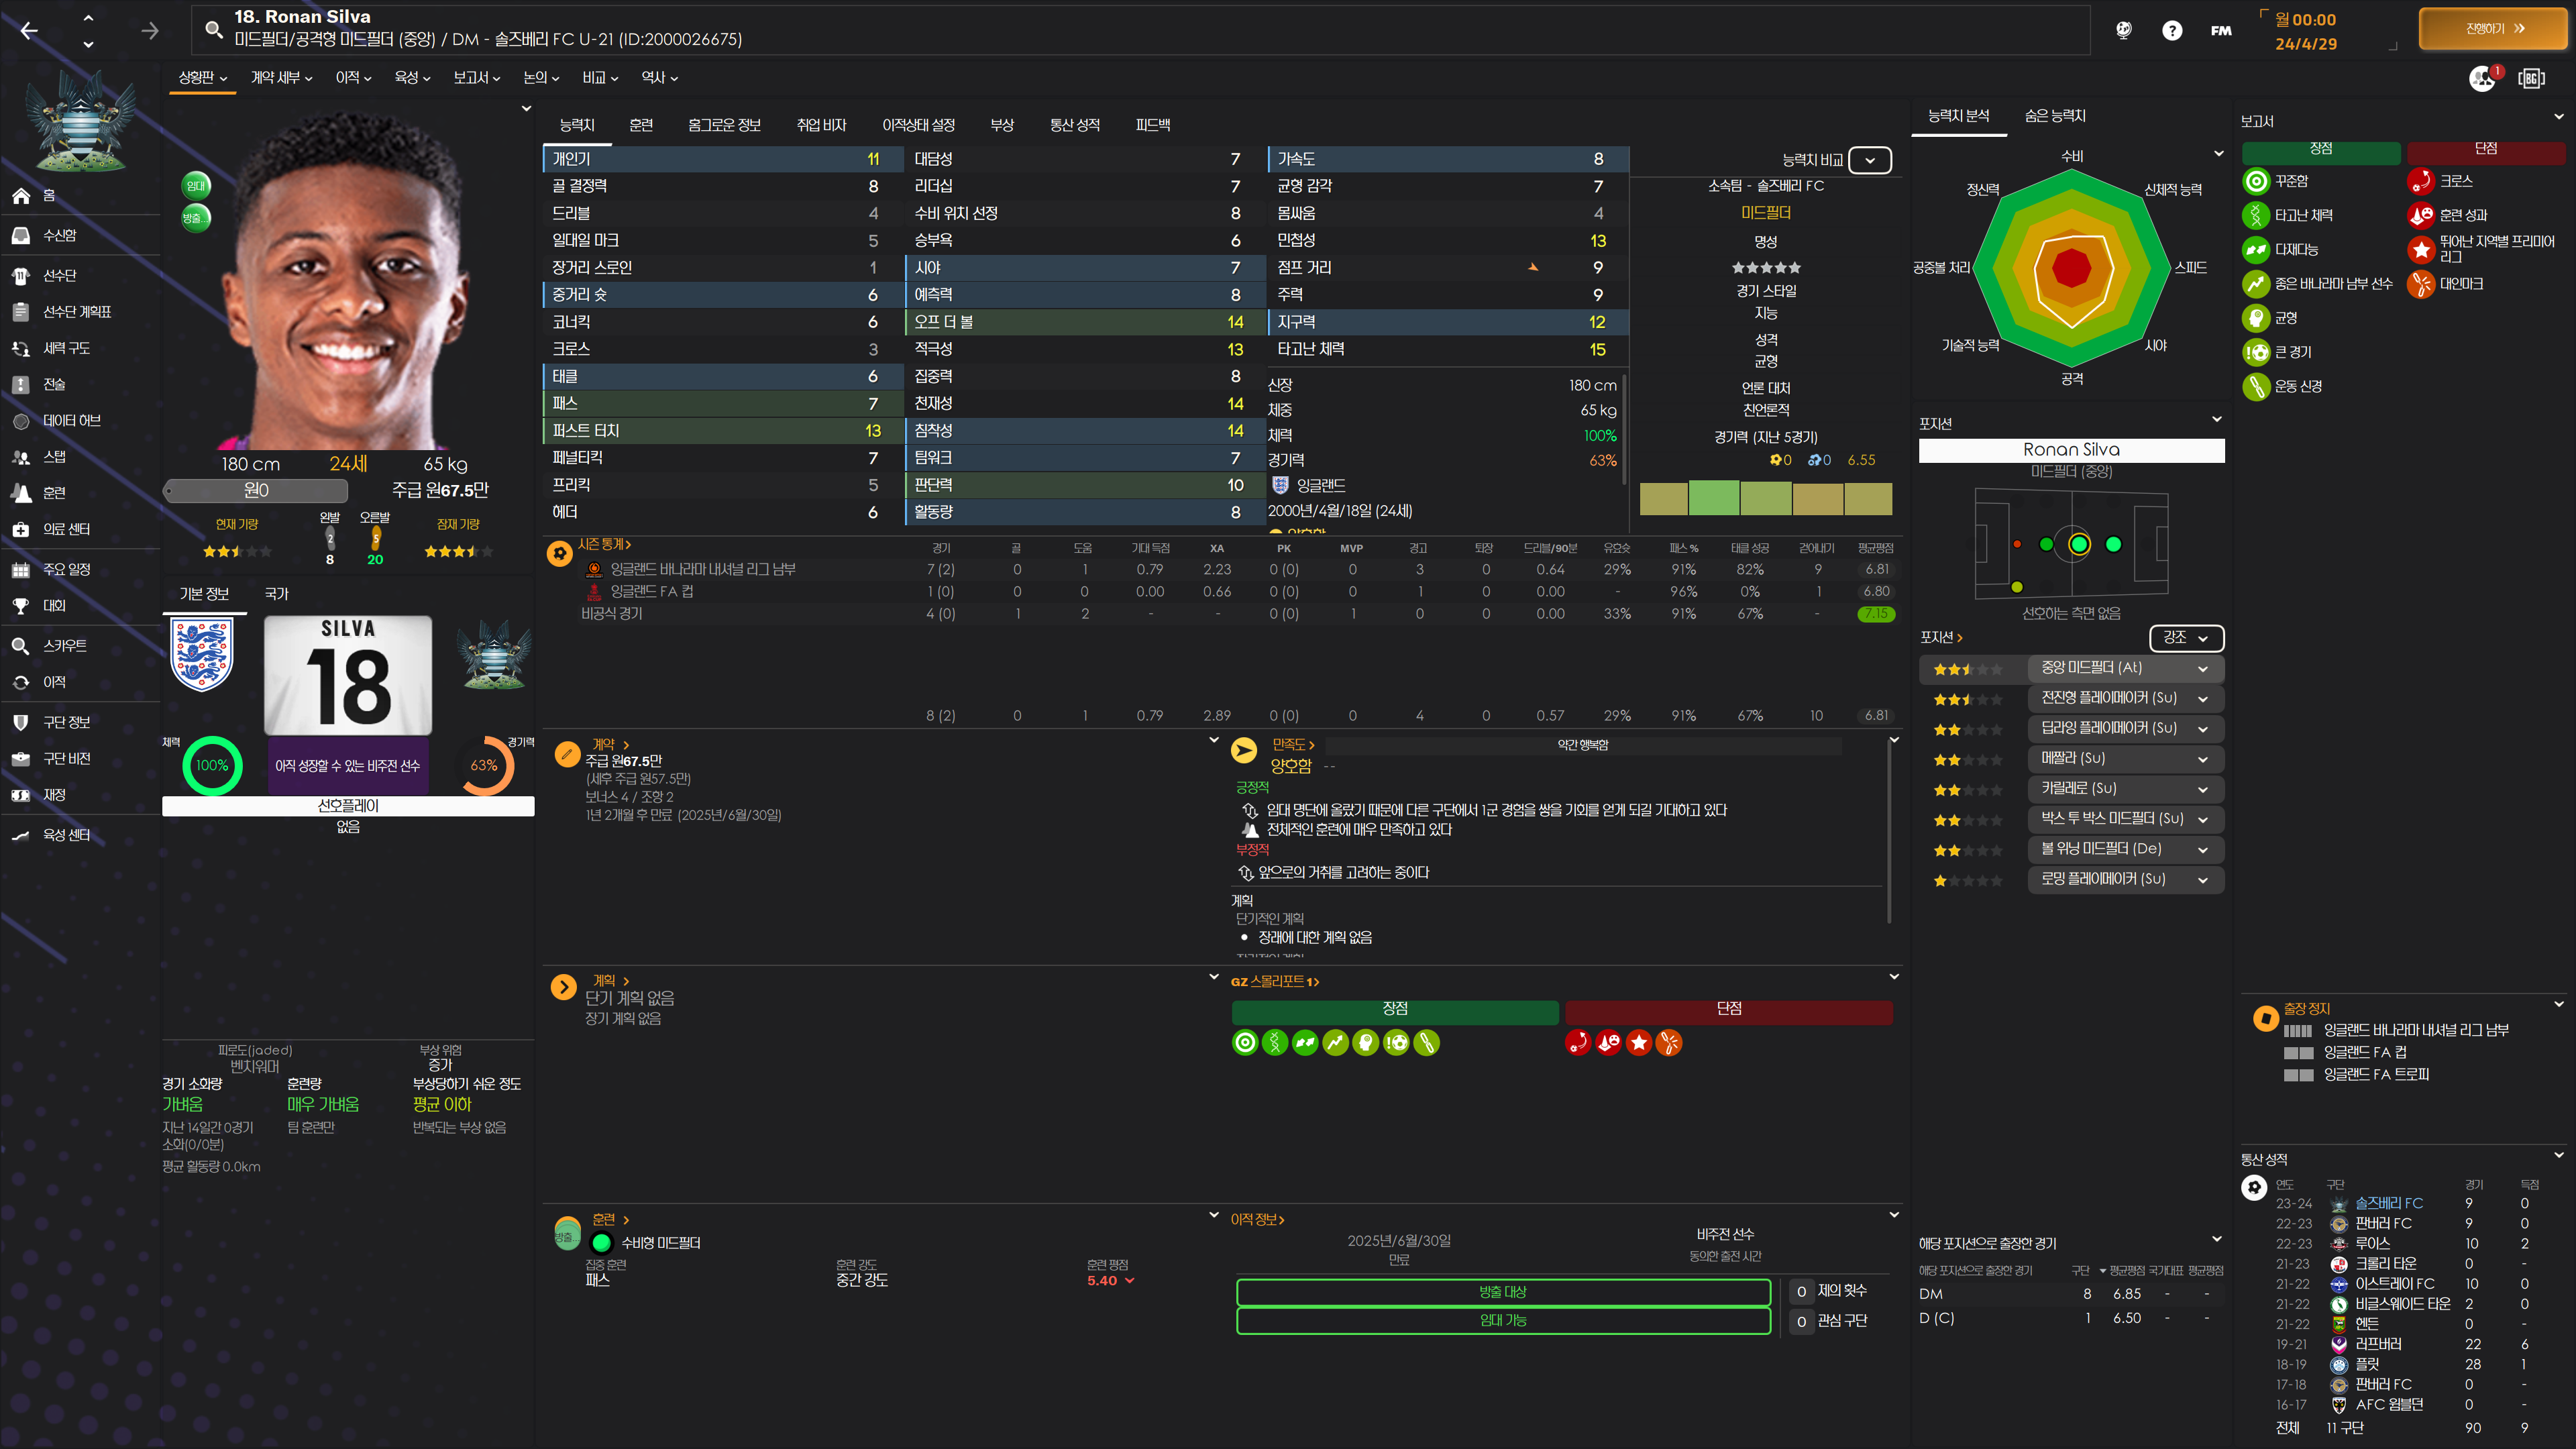2576x1449 pixels.
Task: Click the 스카우트 scouting sidebar icon
Action: point(21,646)
